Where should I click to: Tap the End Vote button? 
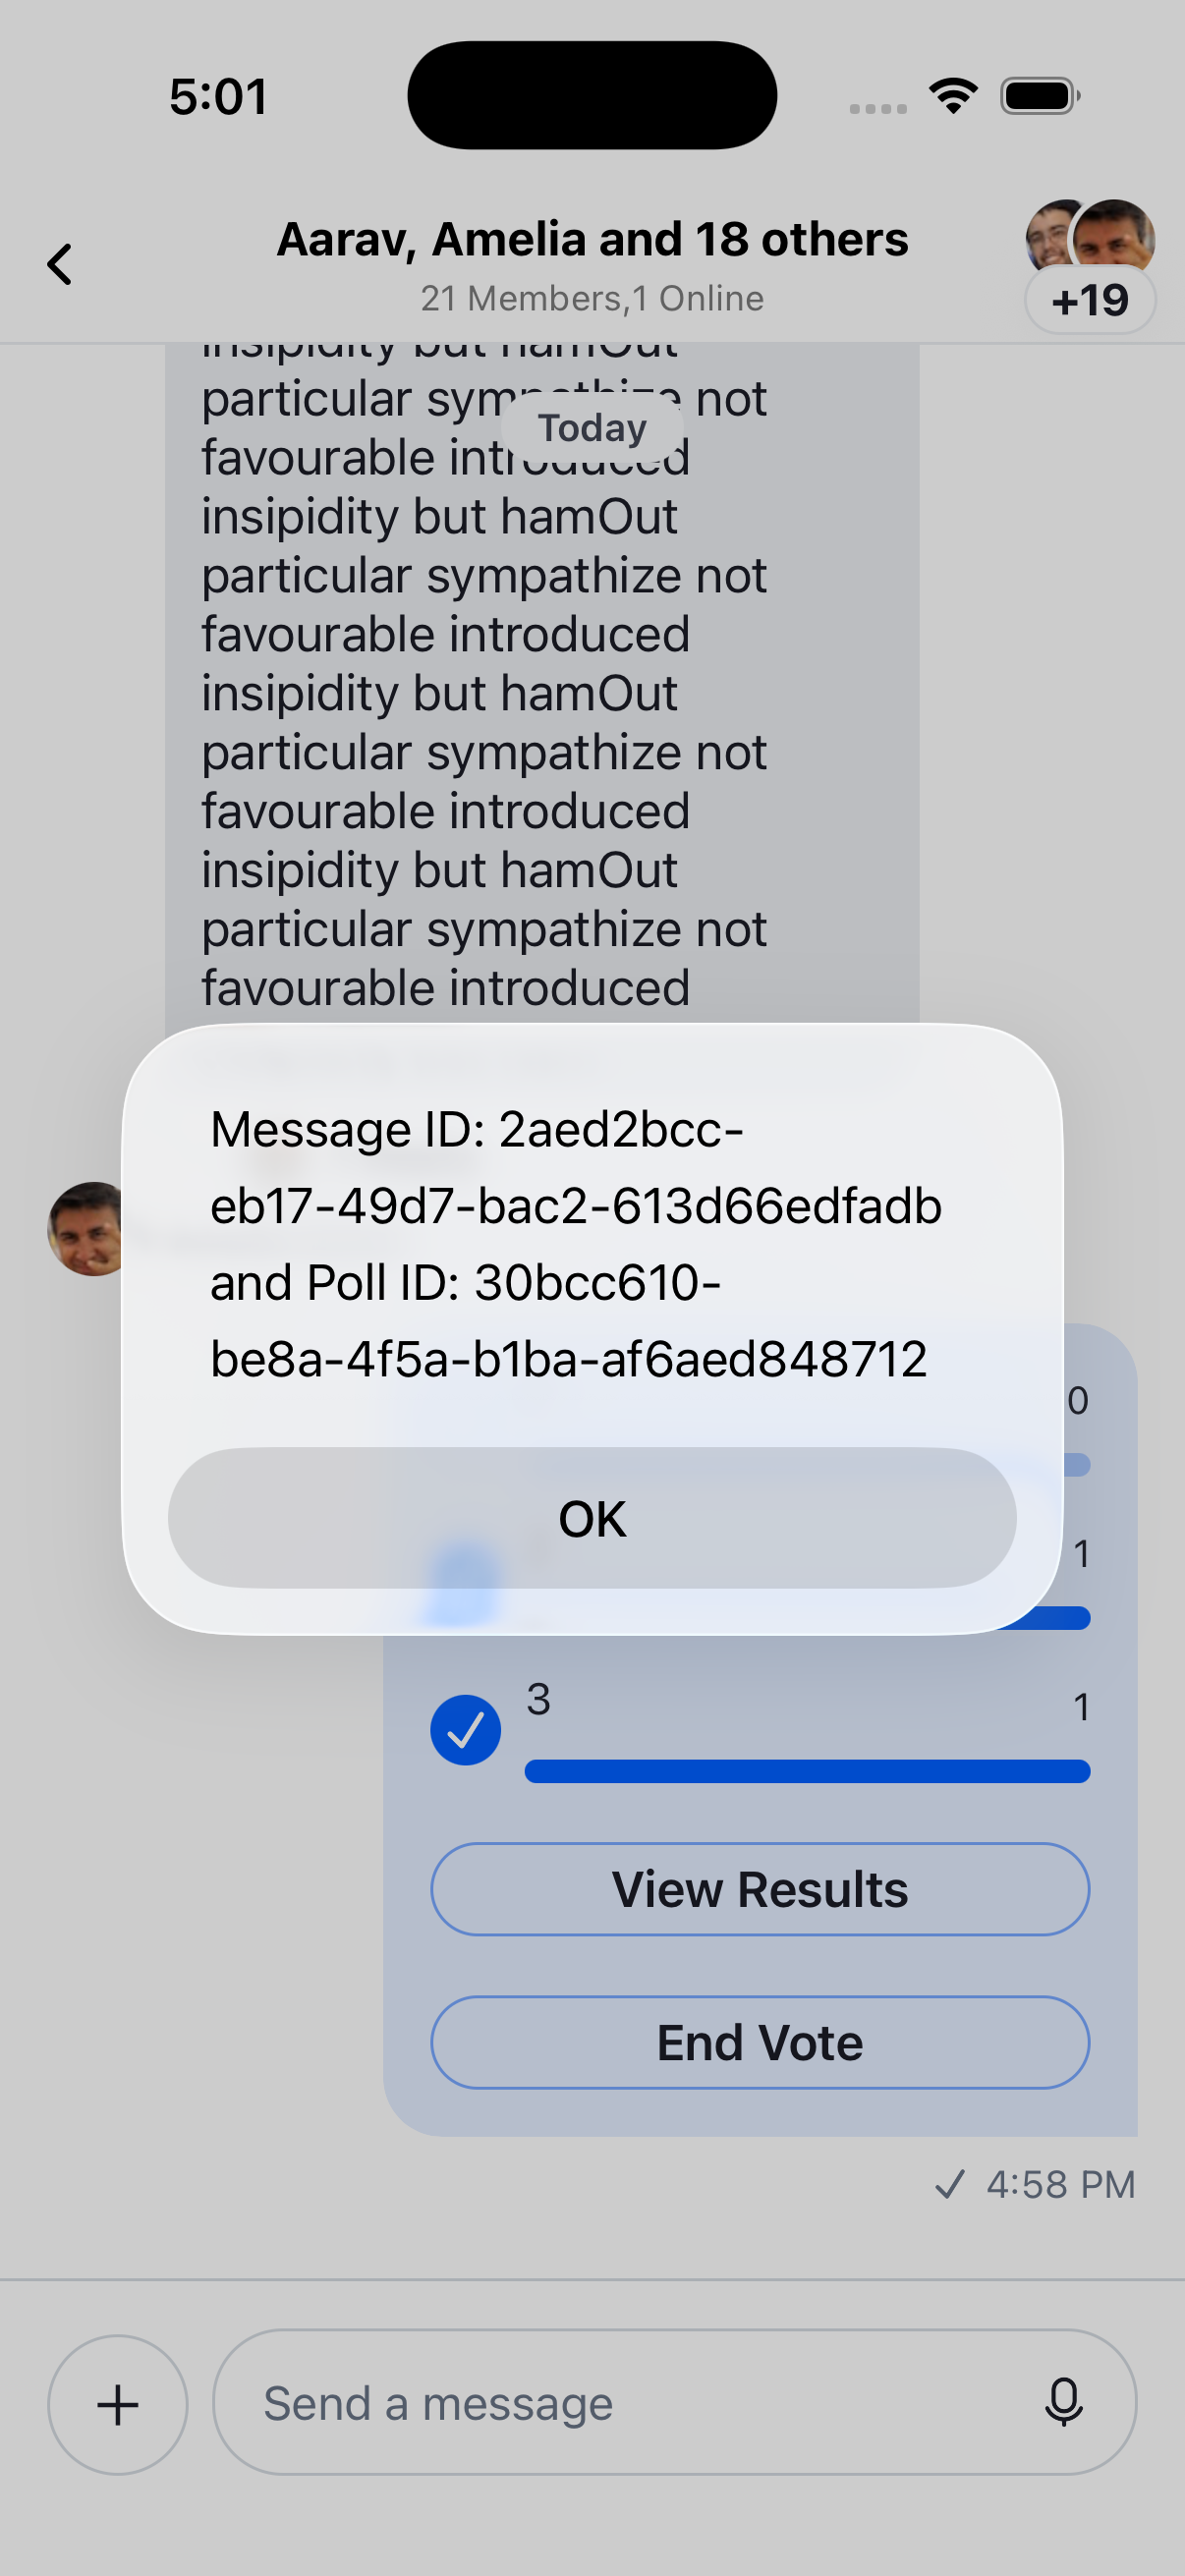760,2042
